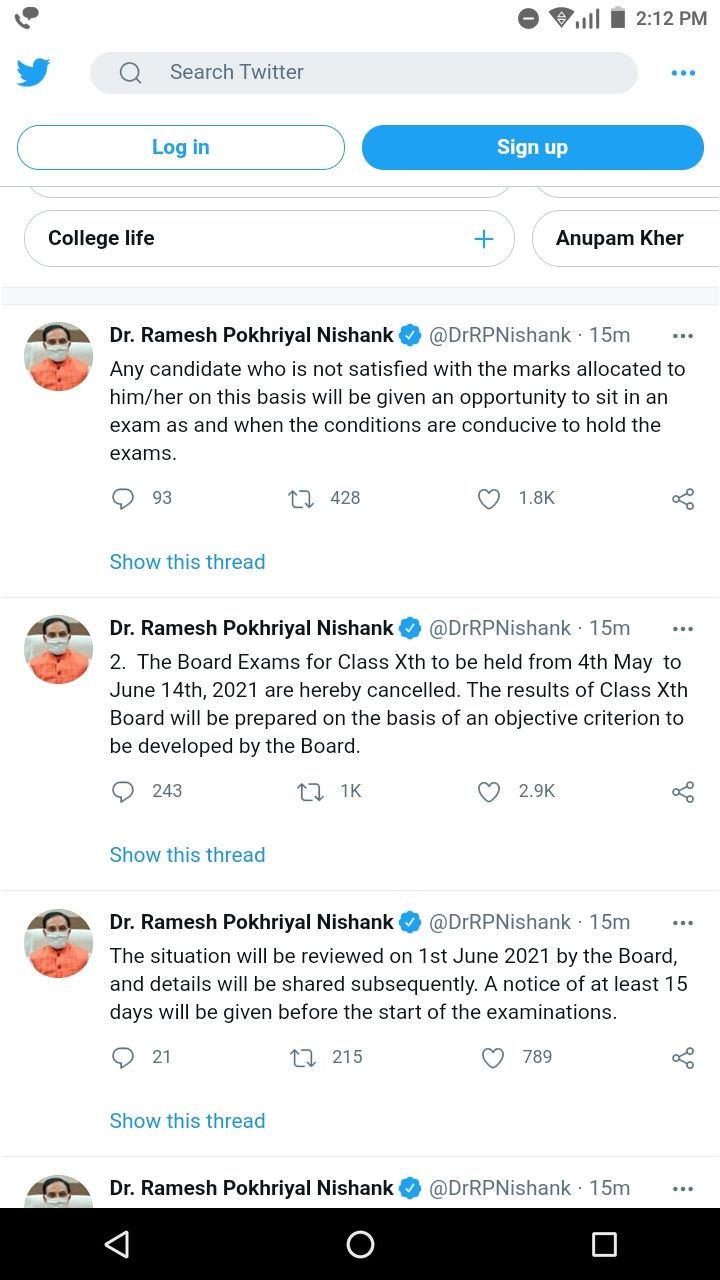The width and height of the screenshot is (720, 1280).
Task: Open the share icon on the Class Xth tweet
Action: coord(682,791)
